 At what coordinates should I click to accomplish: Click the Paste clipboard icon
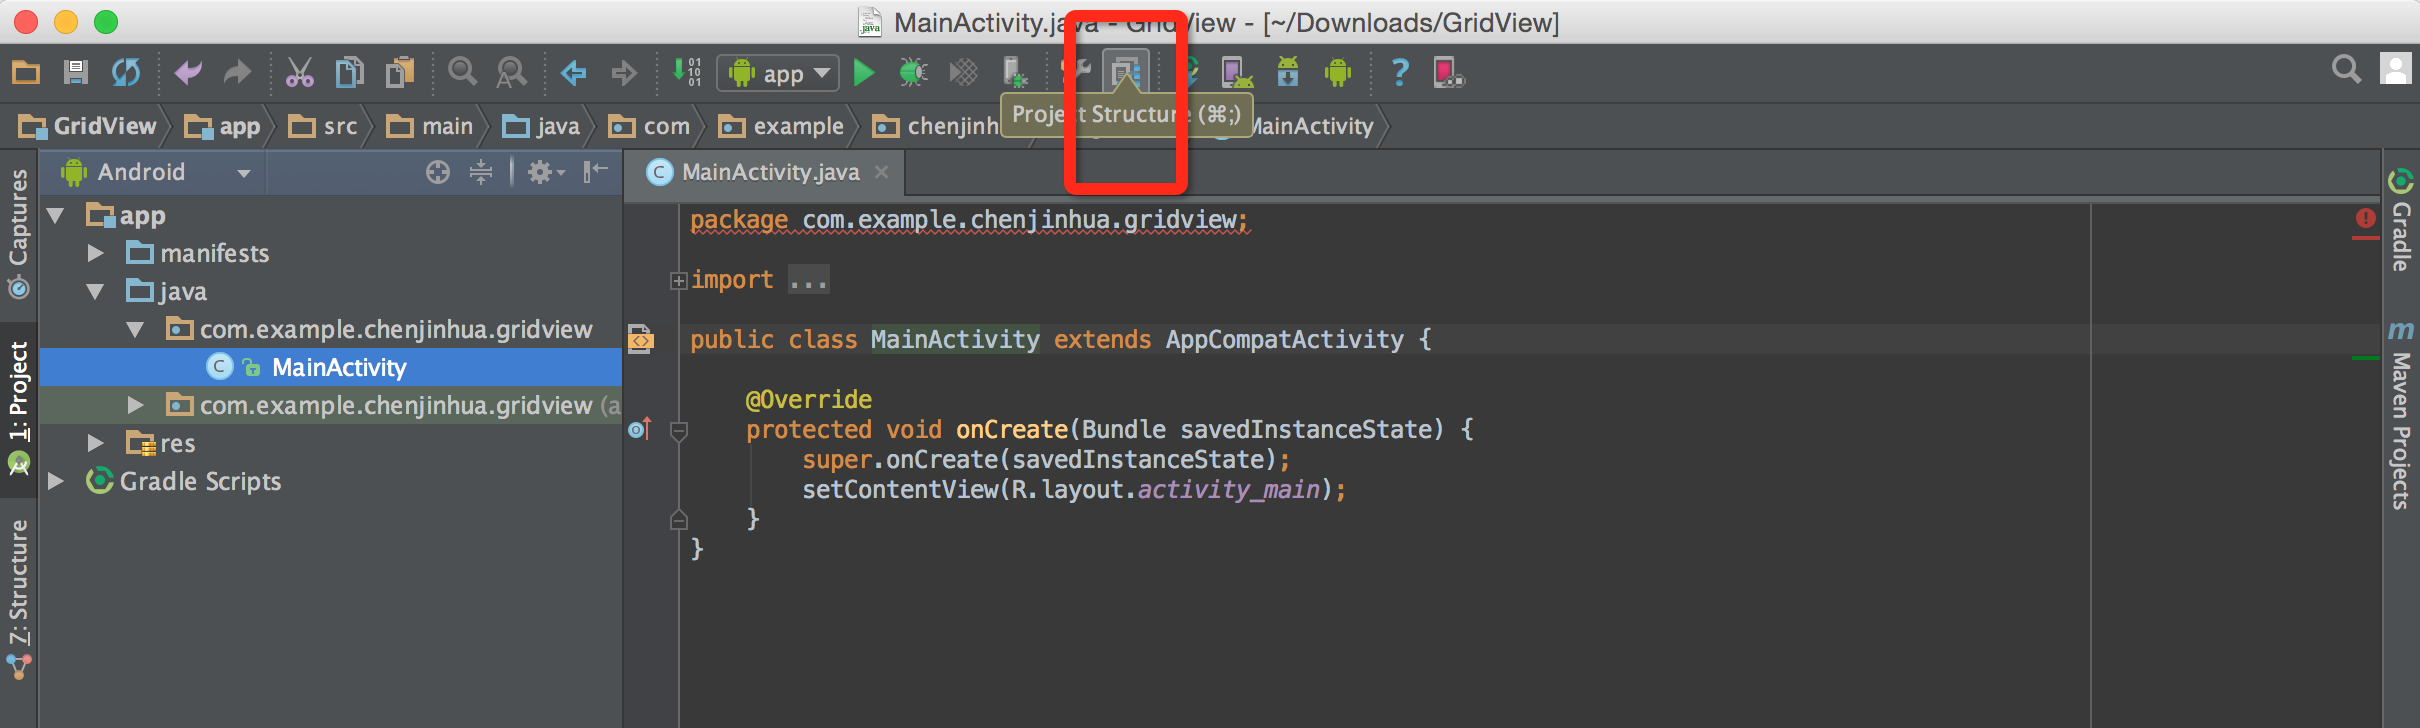400,72
